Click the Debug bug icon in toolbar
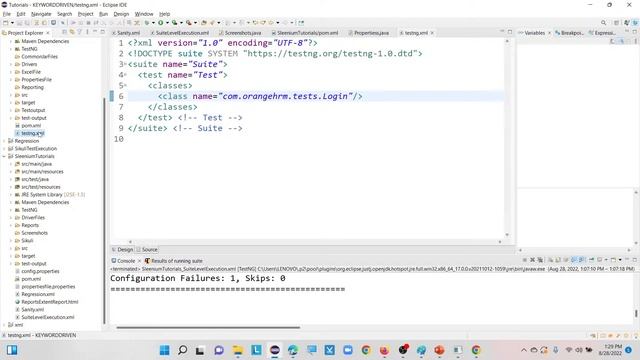Screen dimensions: 640x360 pos(147,23)
